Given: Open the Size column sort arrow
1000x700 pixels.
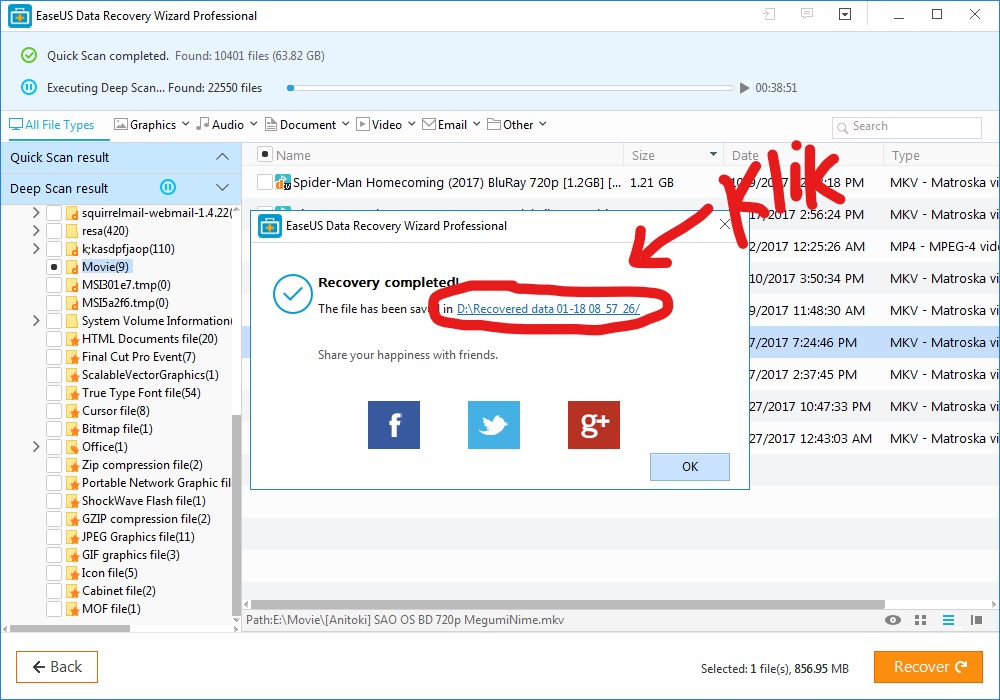Looking at the screenshot, I should point(713,154).
